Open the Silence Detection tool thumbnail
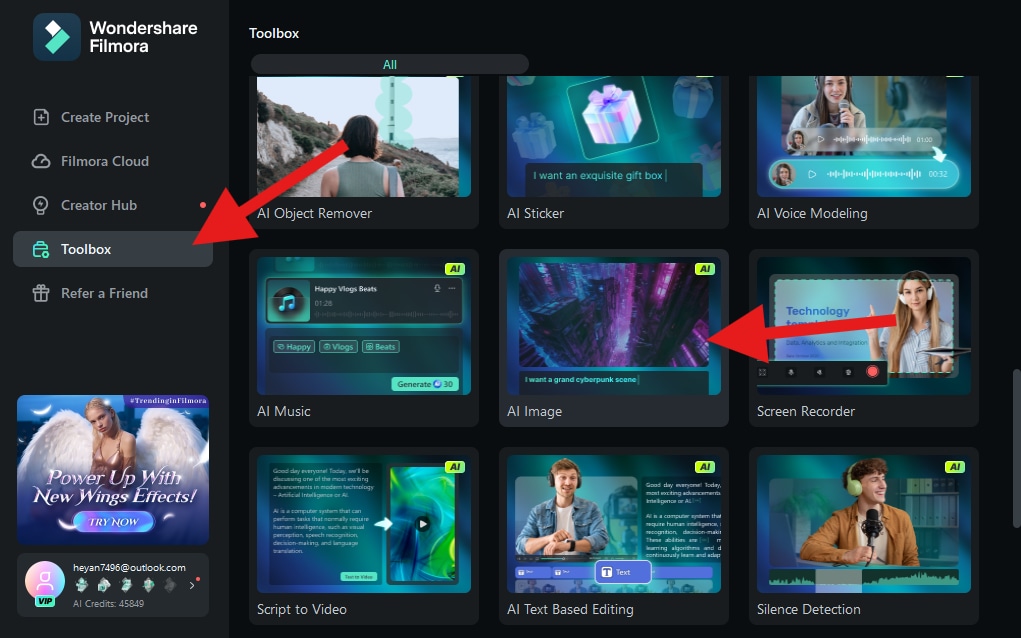Image resolution: width=1021 pixels, height=638 pixels. click(x=863, y=524)
